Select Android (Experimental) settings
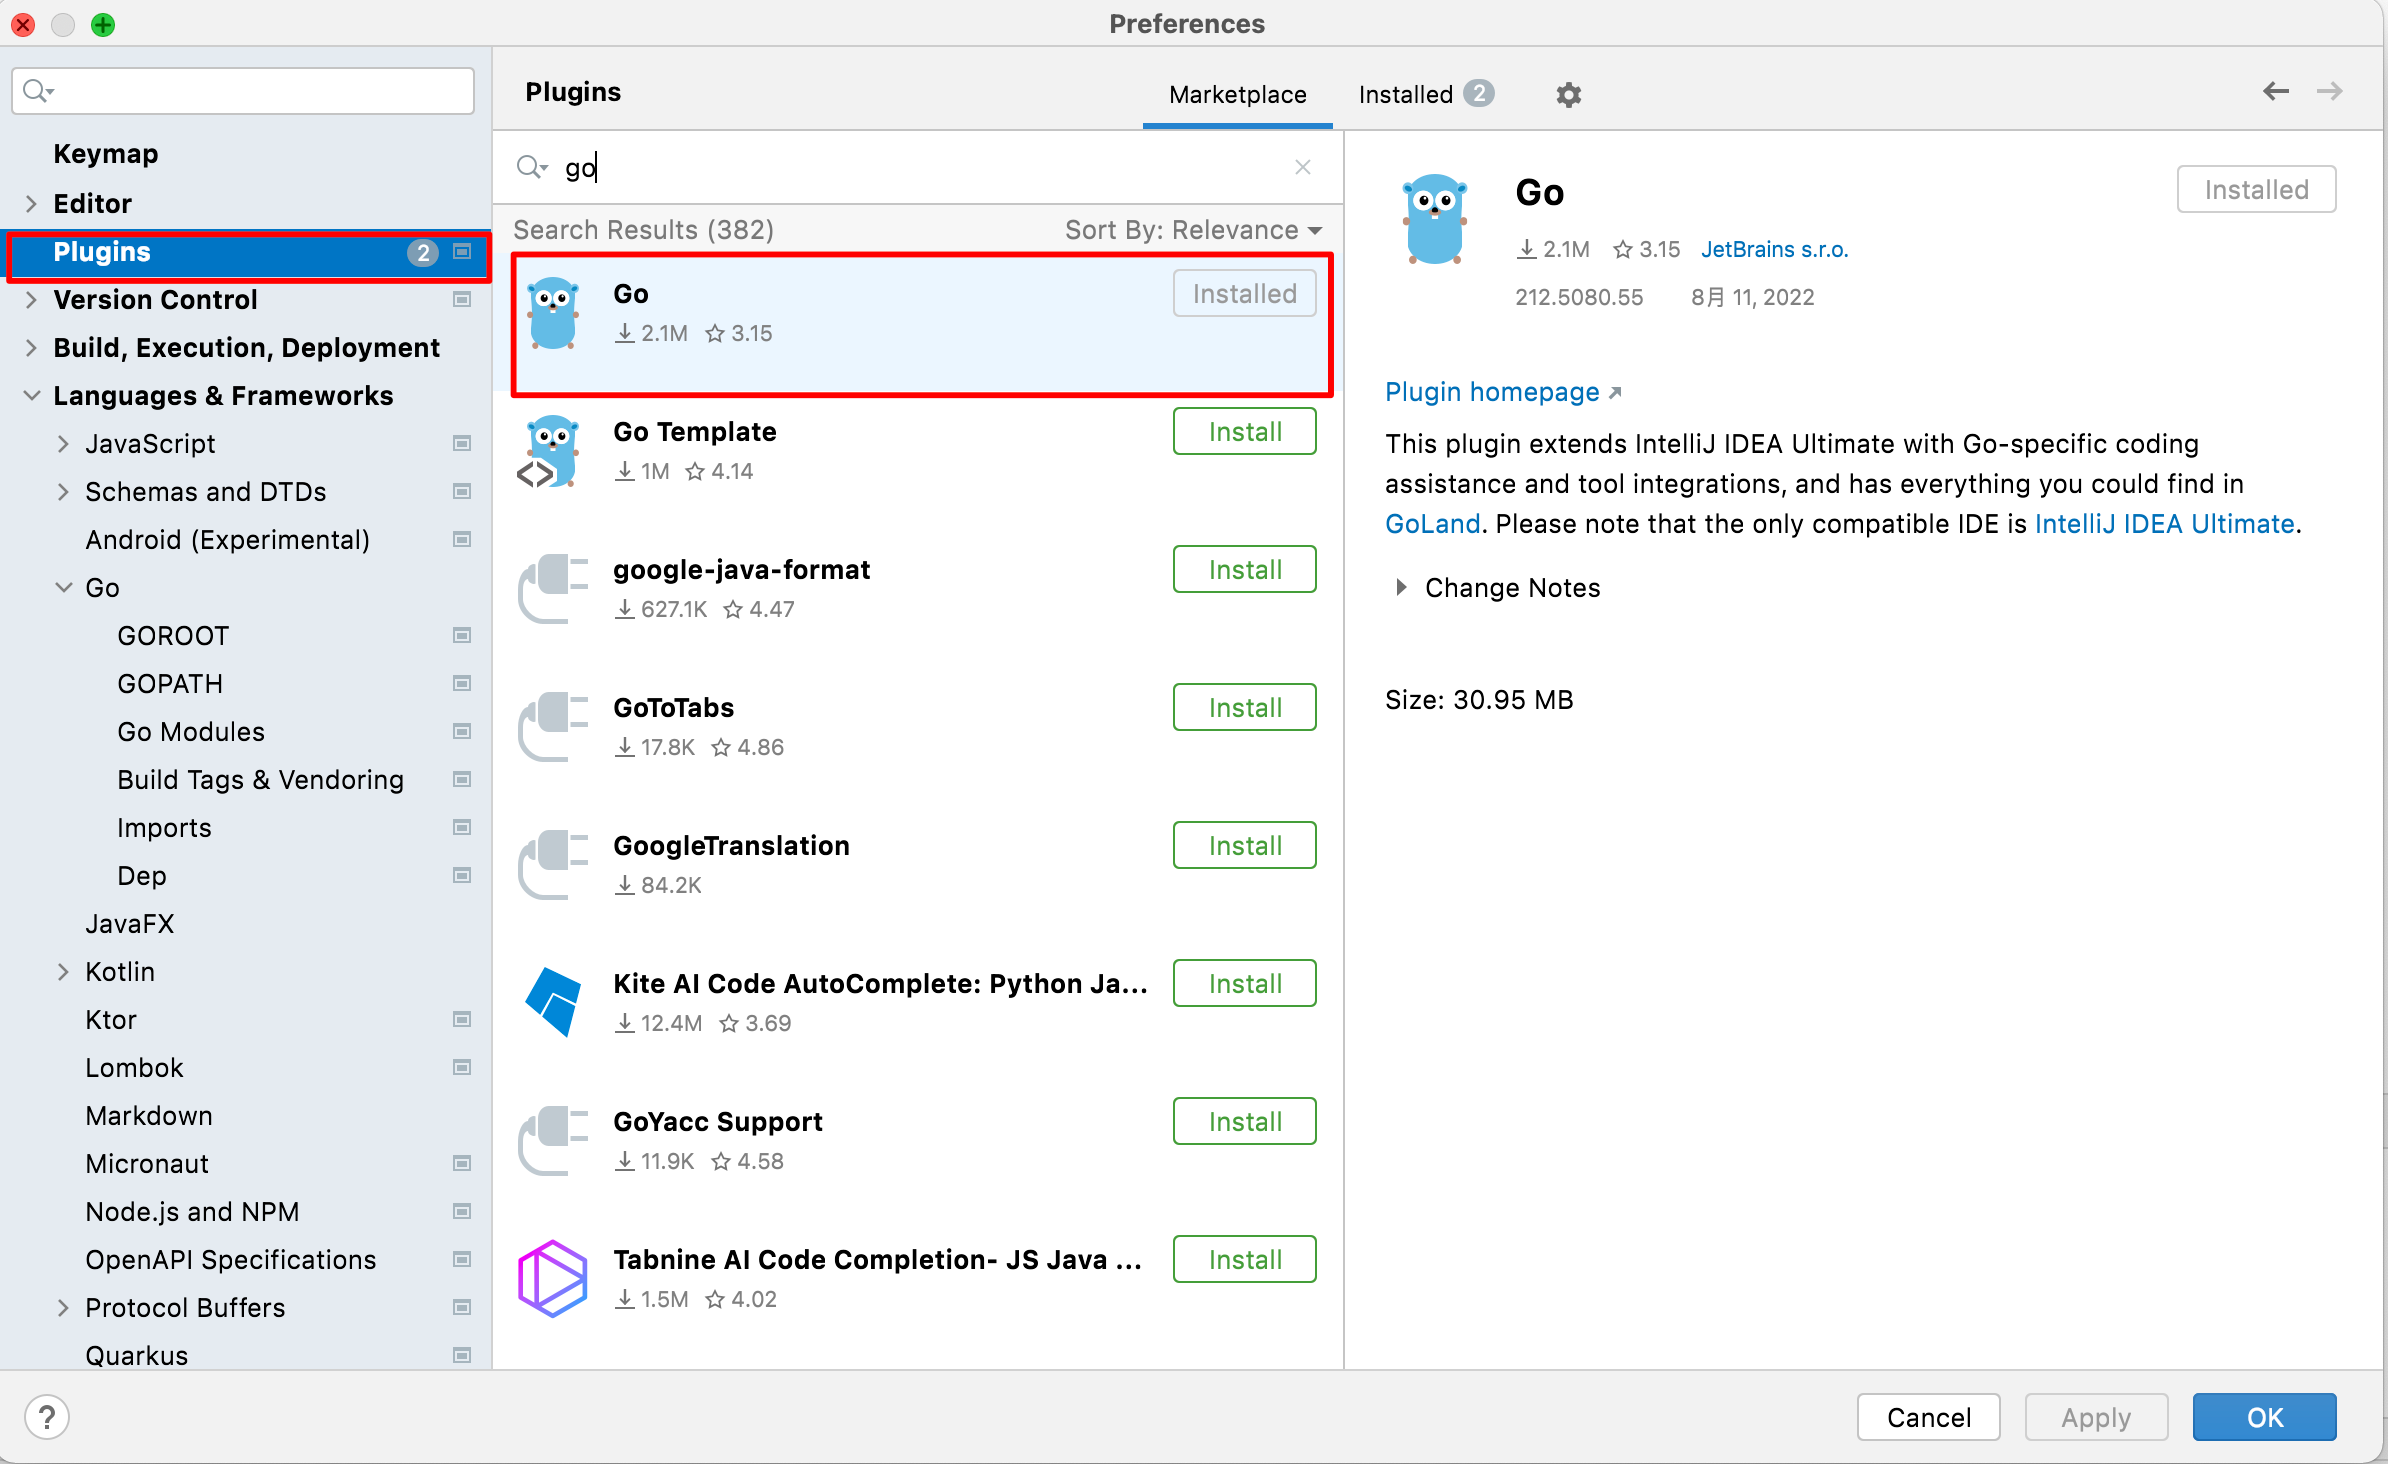This screenshot has height=1464, width=2388. point(227,540)
